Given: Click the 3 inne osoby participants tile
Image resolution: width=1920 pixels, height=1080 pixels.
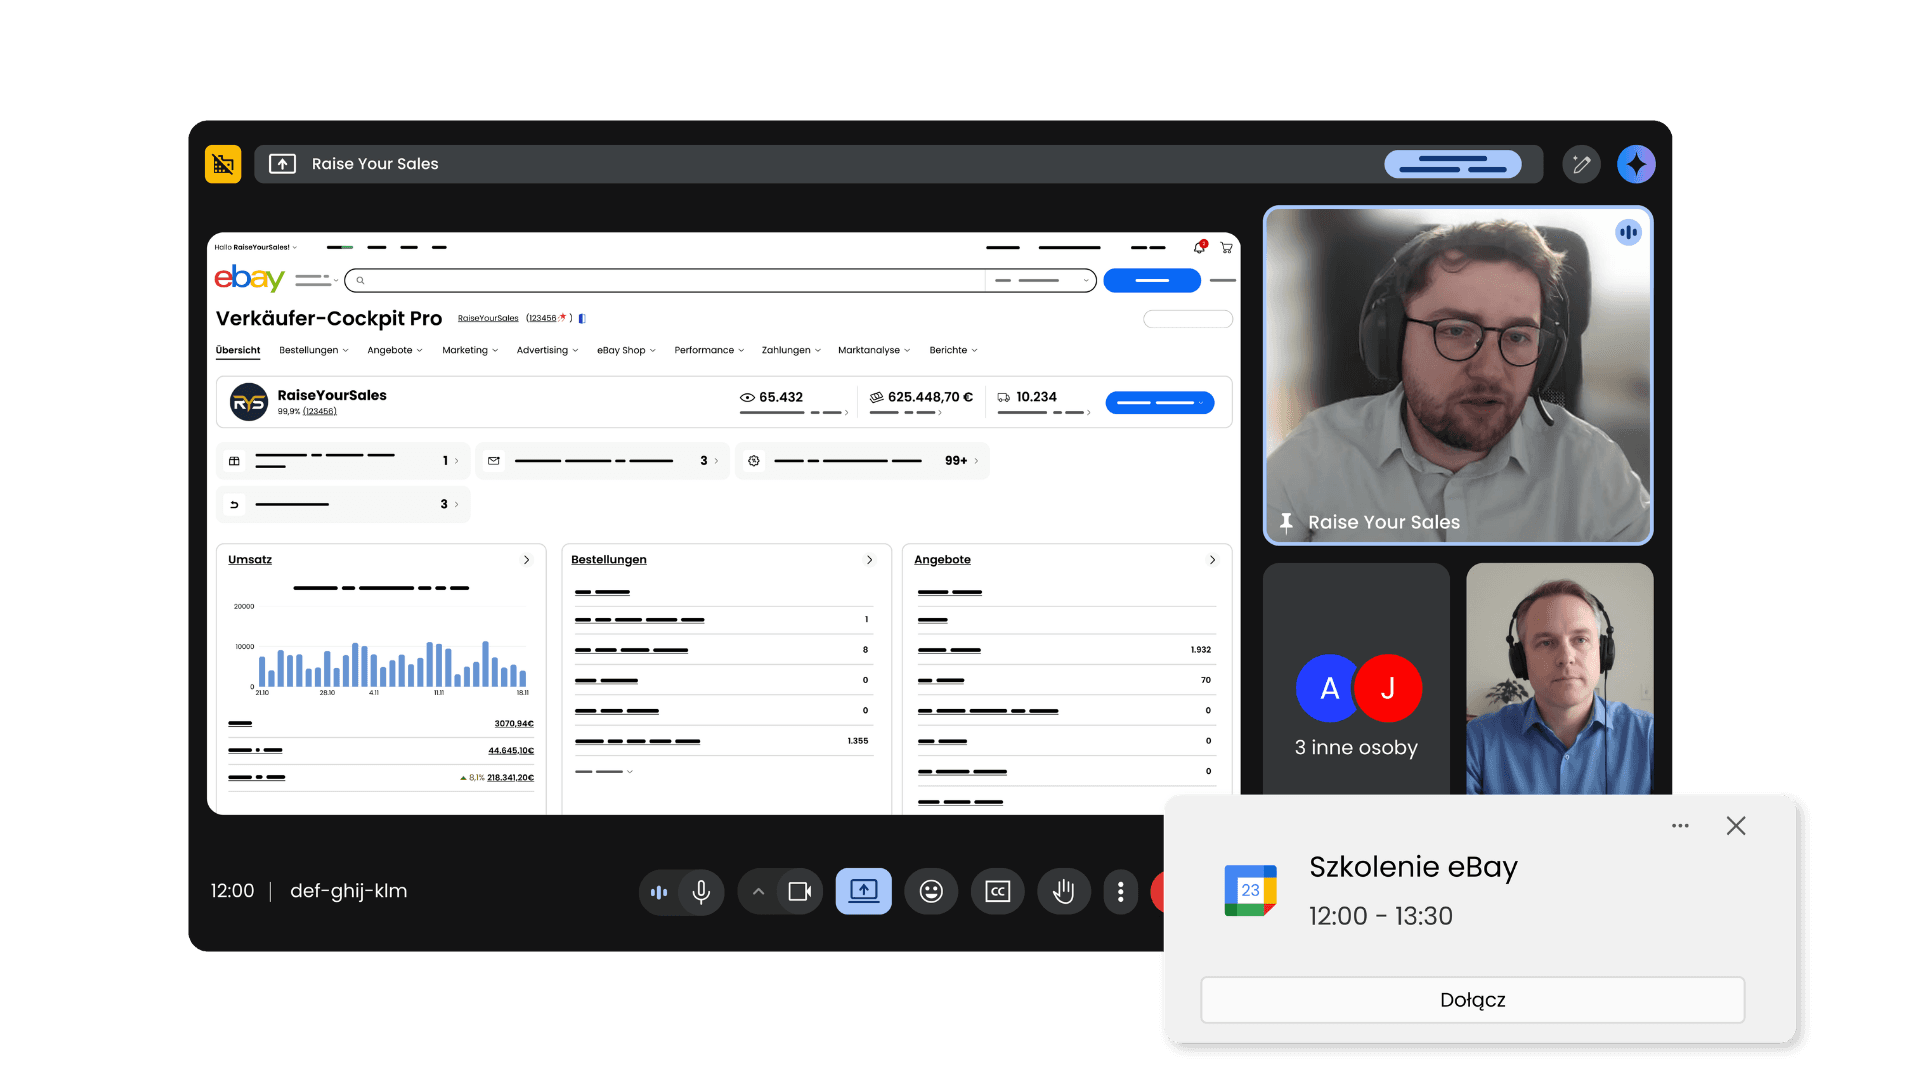Looking at the screenshot, I should point(1356,680).
